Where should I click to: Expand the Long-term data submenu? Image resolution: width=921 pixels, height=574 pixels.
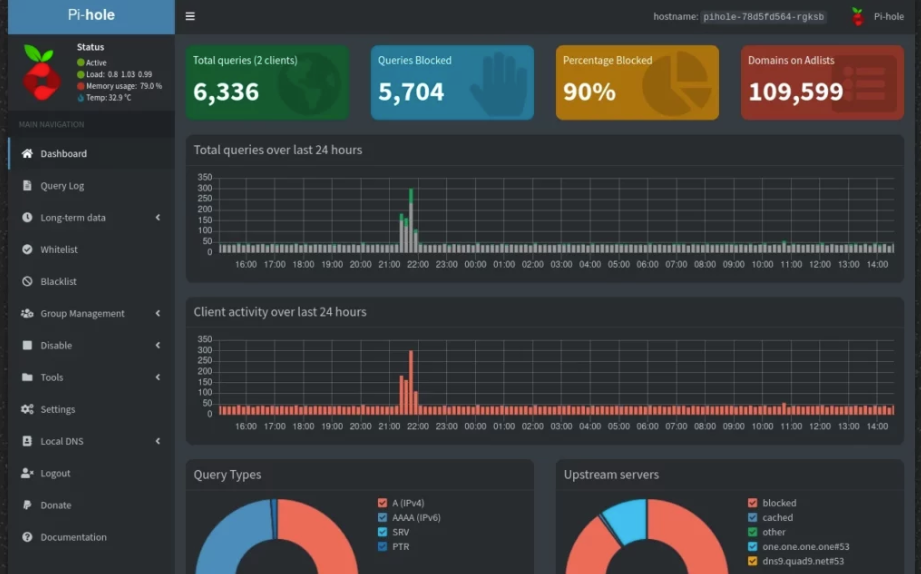tap(157, 218)
